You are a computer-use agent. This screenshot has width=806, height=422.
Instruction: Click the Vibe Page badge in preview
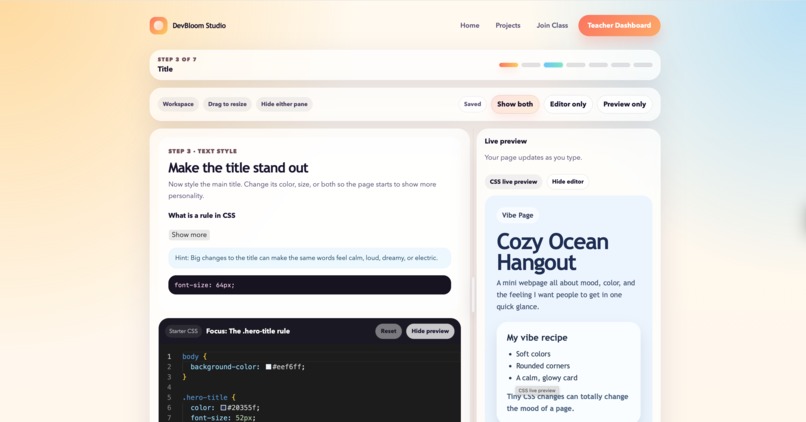click(517, 215)
